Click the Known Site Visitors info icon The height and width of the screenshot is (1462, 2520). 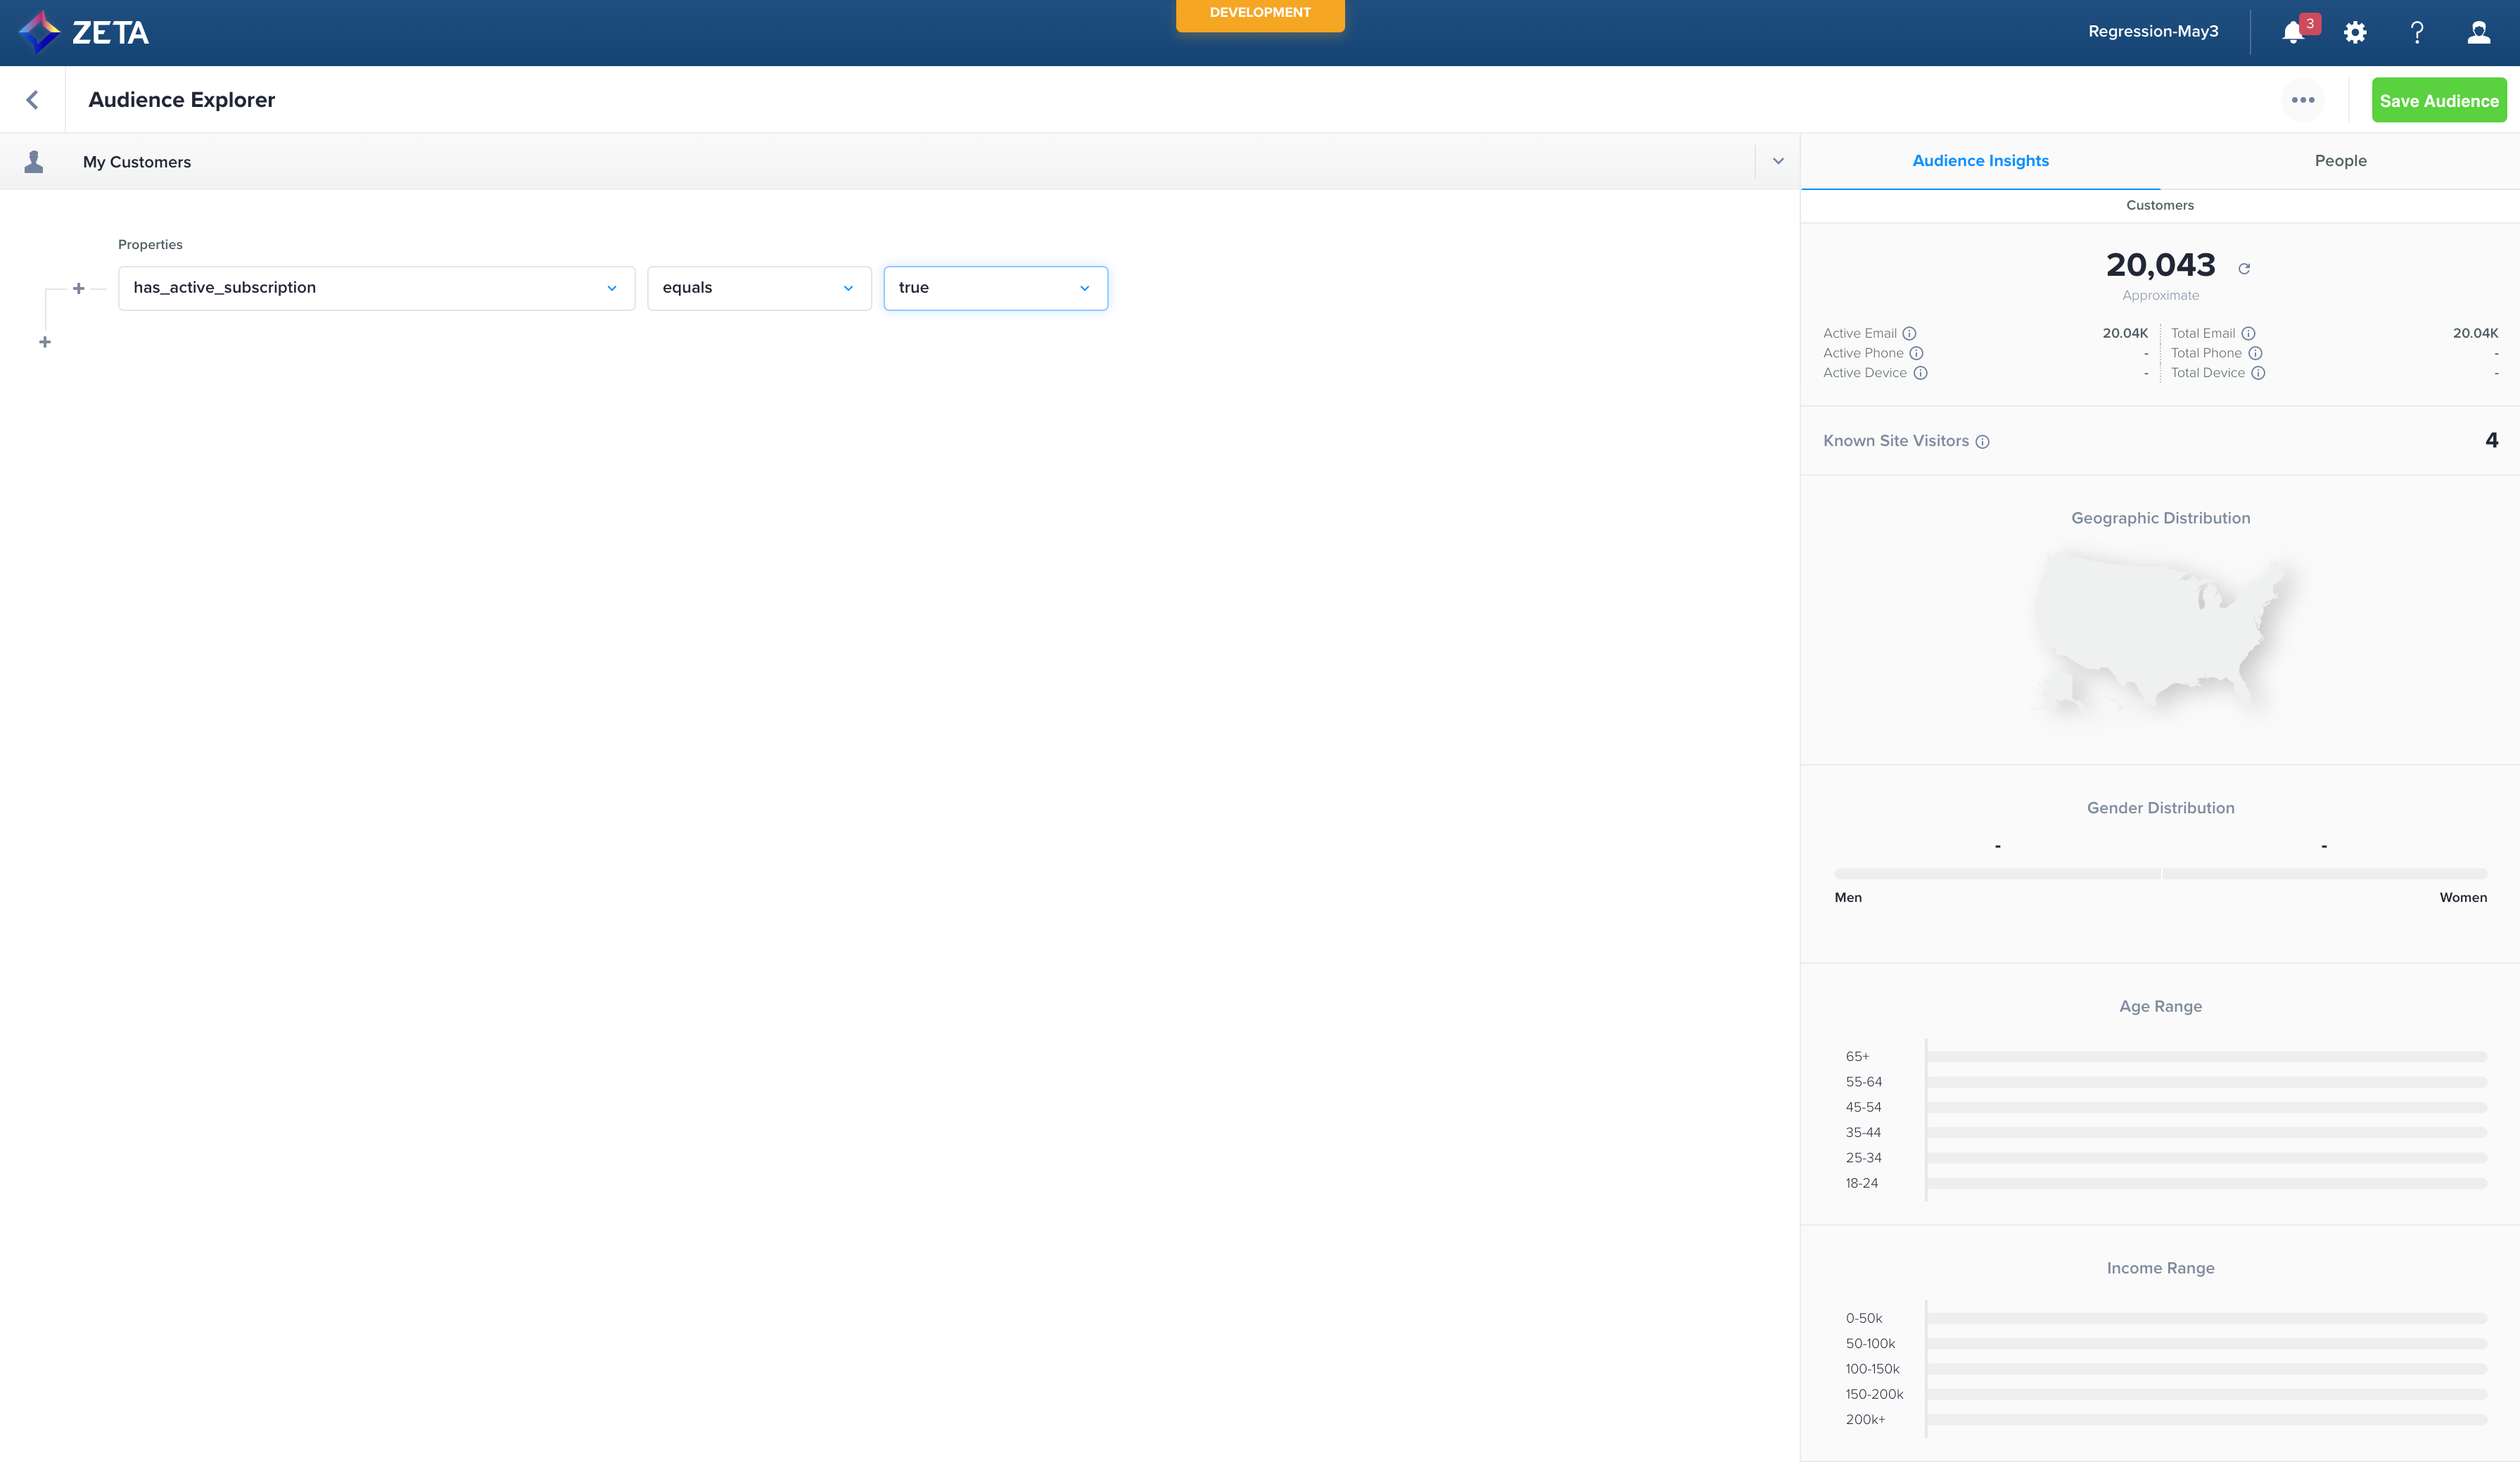click(1982, 442)
